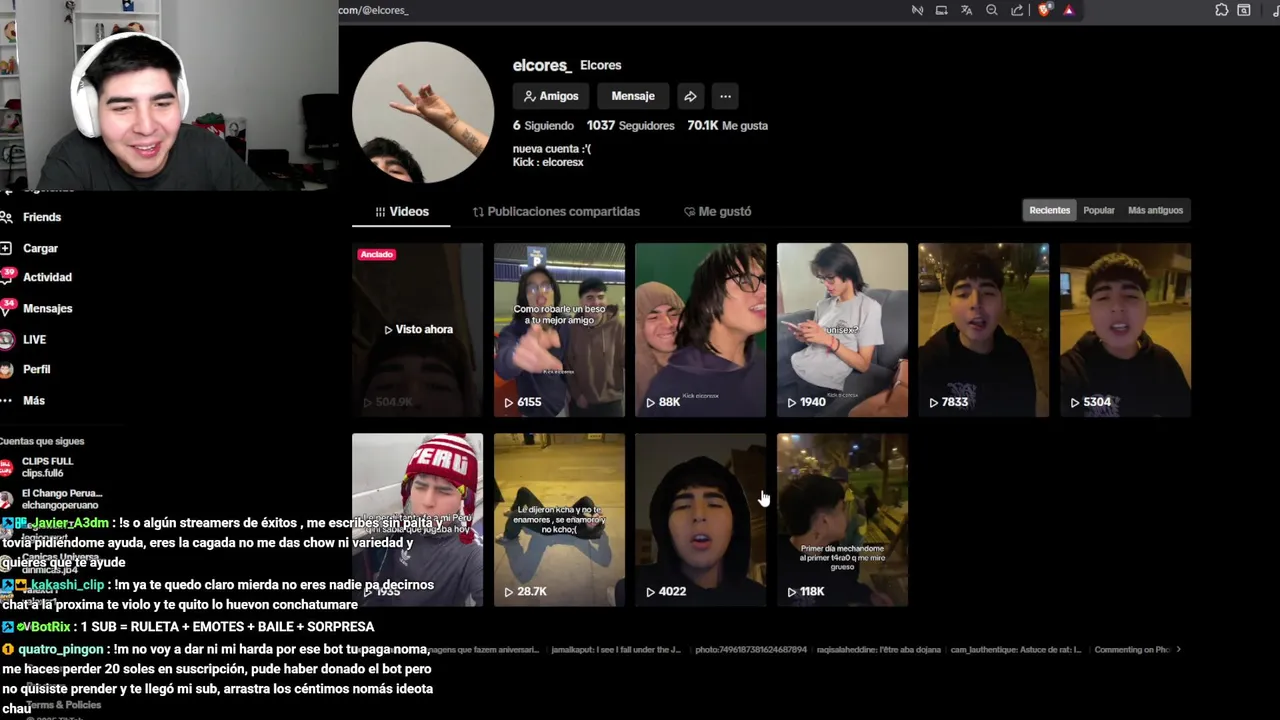Screen dimensions: 1280x720
Task: Click the comment ticker right arrow
Action: point(1178,650)
